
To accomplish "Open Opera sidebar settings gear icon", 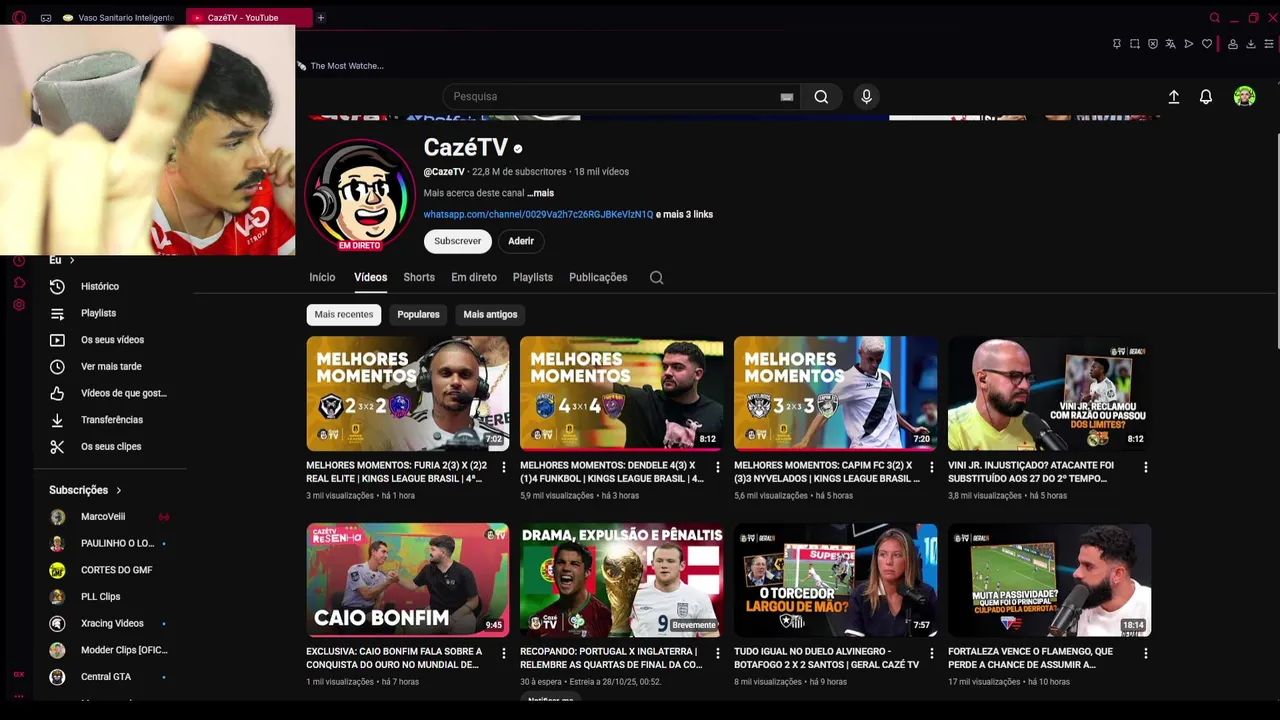I will 18,305.
